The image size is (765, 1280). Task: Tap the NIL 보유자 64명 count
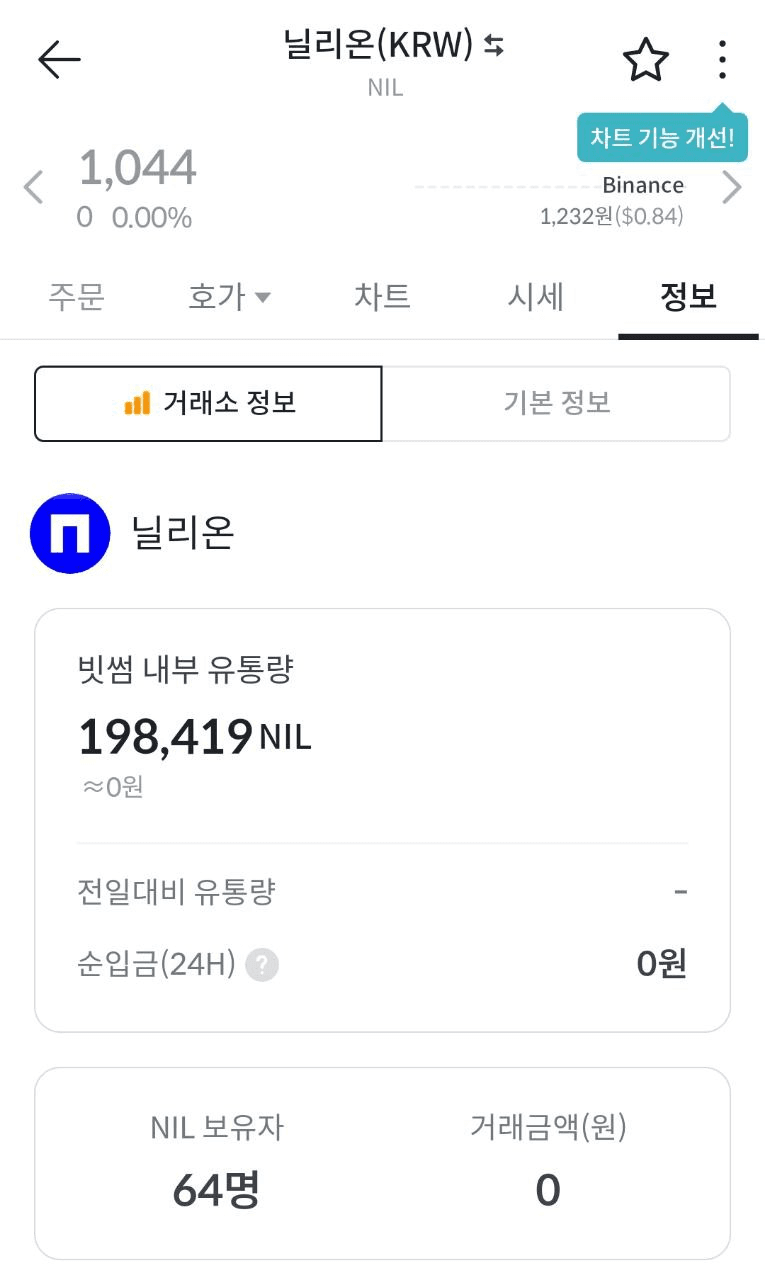coord(216,1190)
